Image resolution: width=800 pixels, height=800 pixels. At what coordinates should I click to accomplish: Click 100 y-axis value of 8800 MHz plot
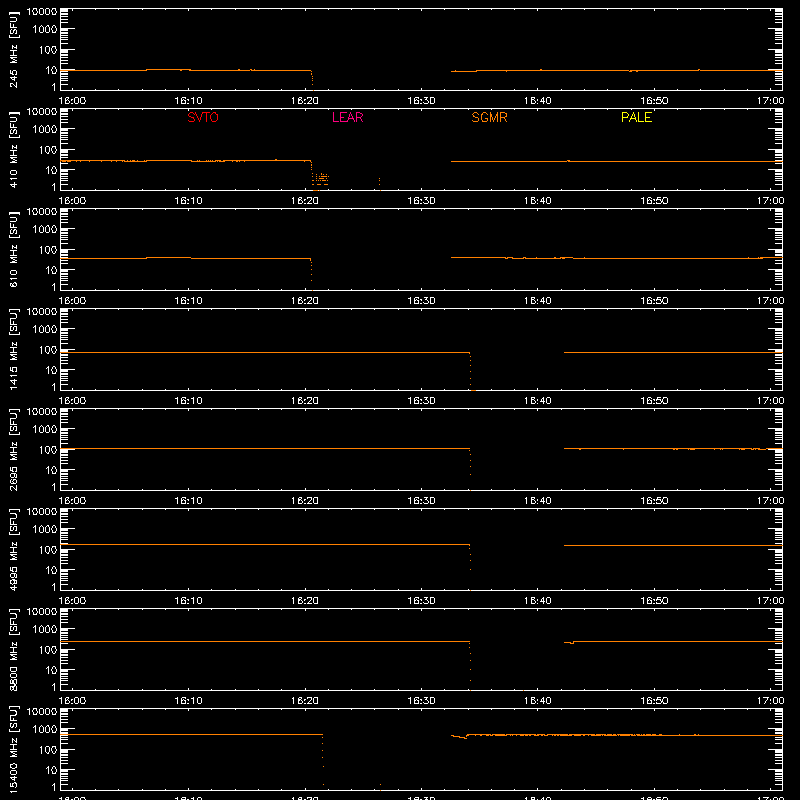[x=48, y=650]
